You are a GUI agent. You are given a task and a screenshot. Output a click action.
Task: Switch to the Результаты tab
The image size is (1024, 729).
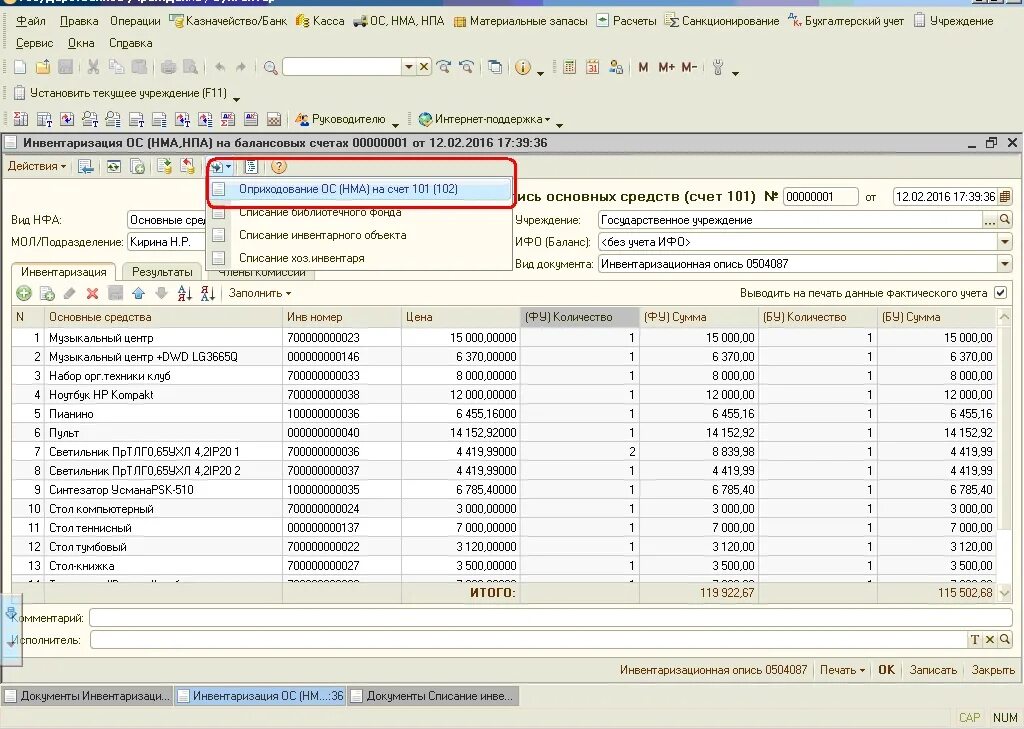[x=162, y=272]
